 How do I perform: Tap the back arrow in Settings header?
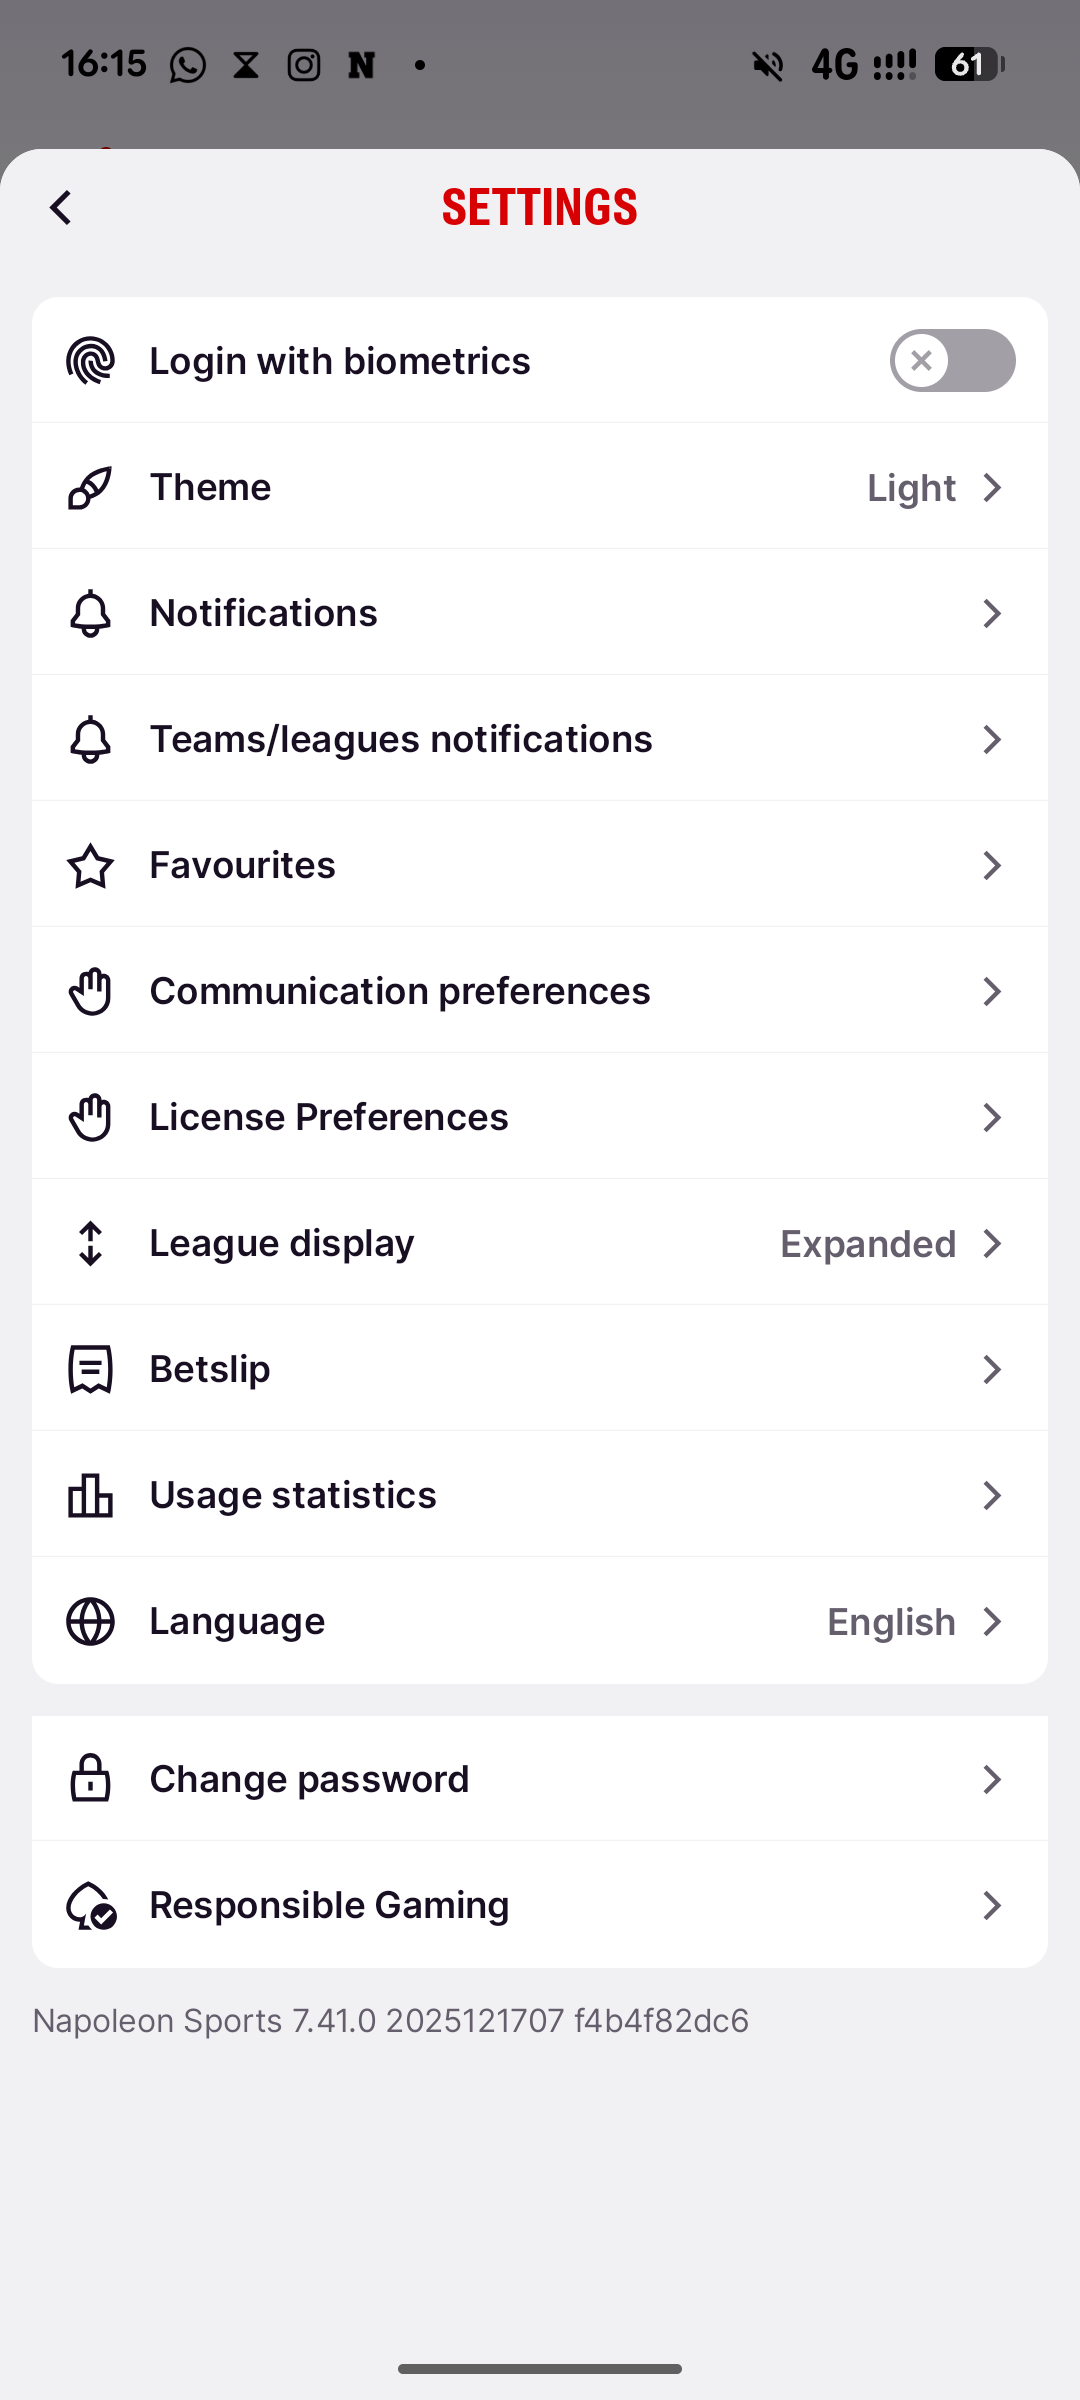[61, 208]
